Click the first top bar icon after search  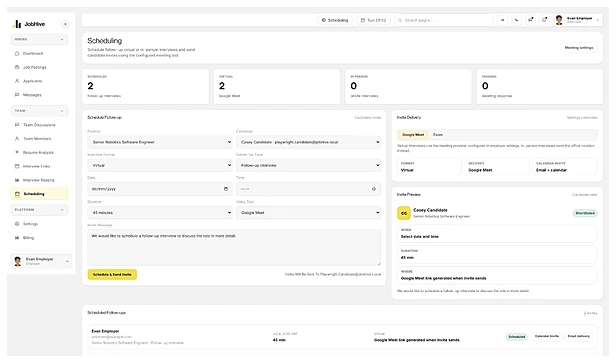tap(502, 20)
